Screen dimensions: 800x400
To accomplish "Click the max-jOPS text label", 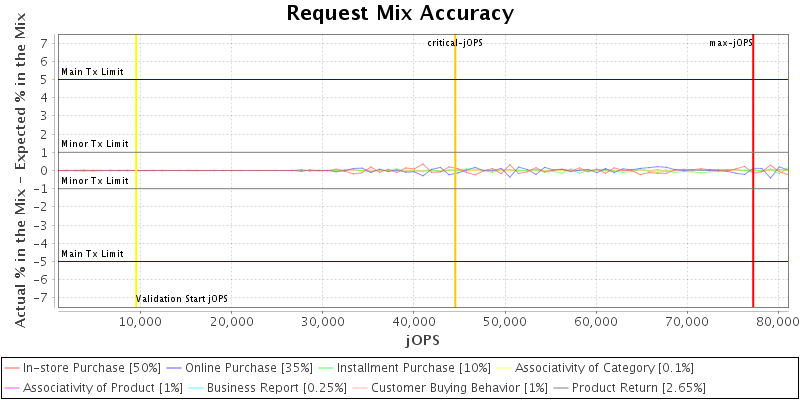I will tap(730, 43).
